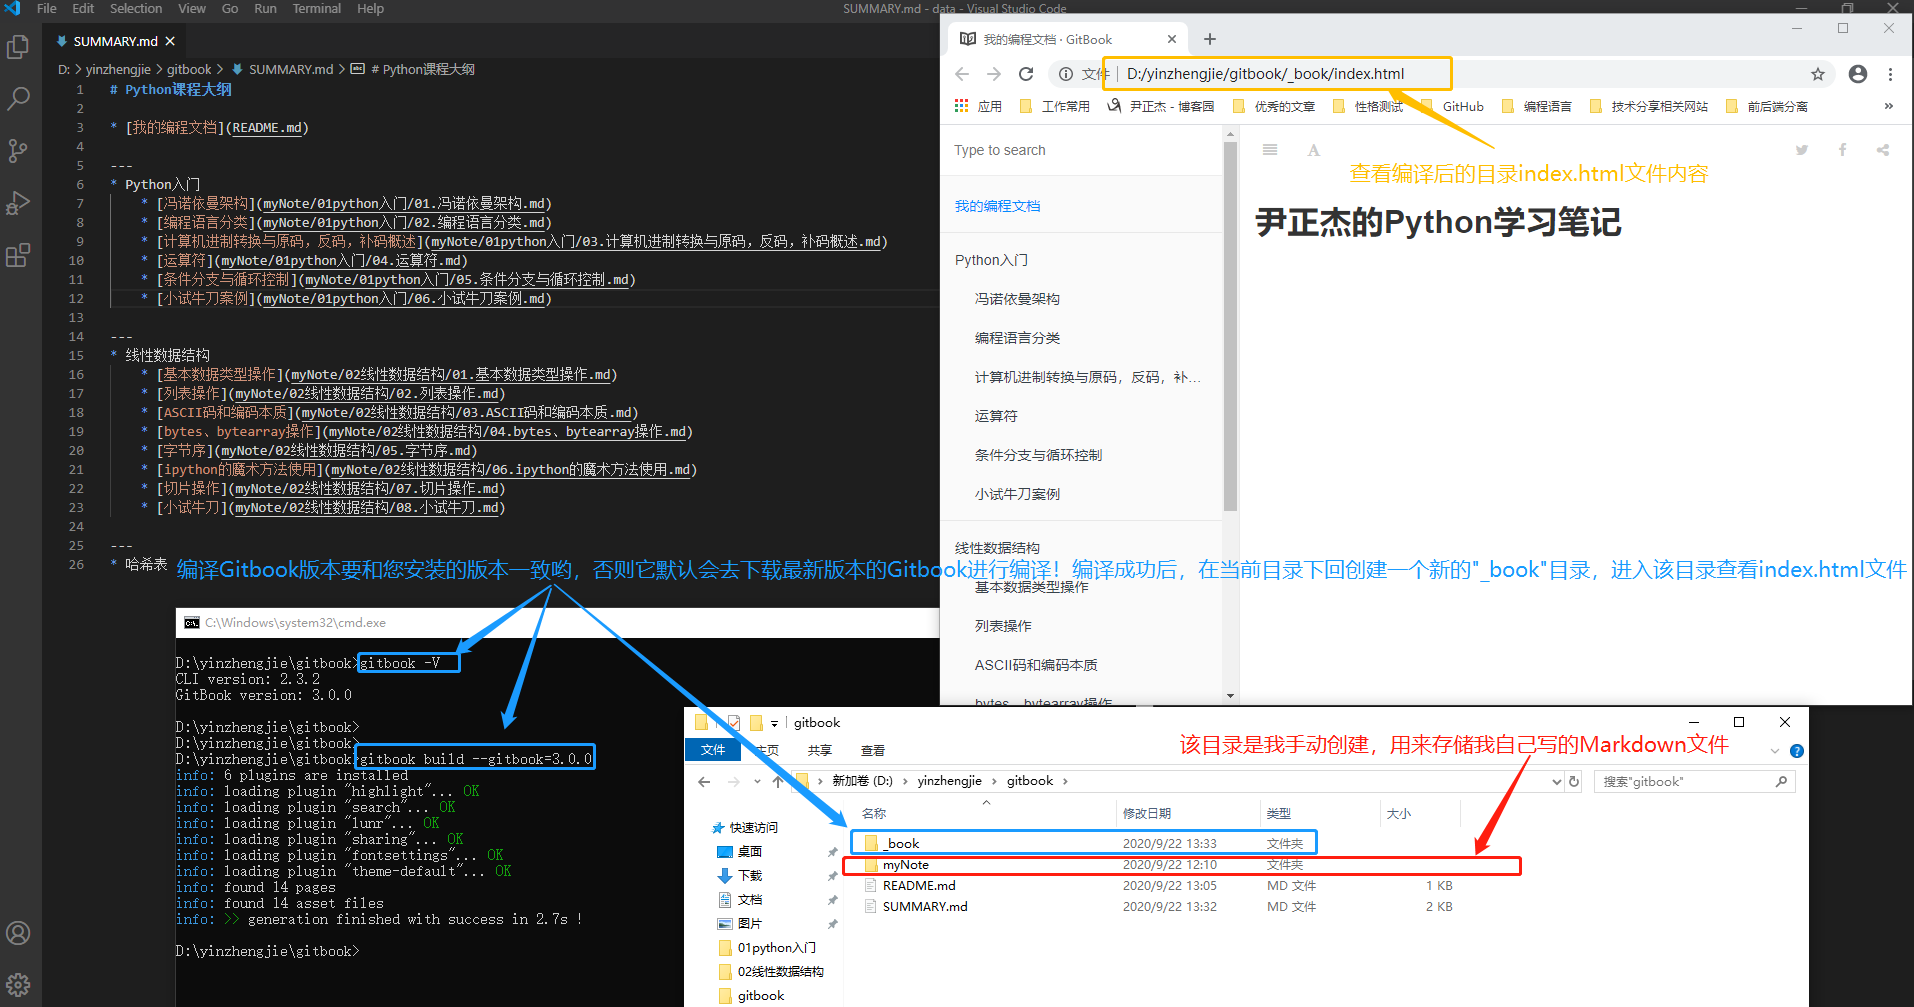Open Chrome's three-dot menu

1890,73
